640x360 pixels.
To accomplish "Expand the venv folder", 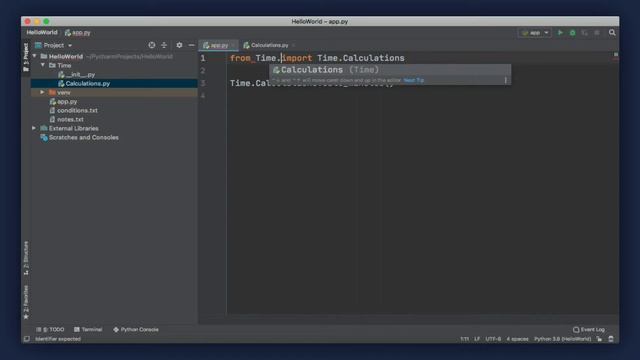I will [x=42, y=92].
